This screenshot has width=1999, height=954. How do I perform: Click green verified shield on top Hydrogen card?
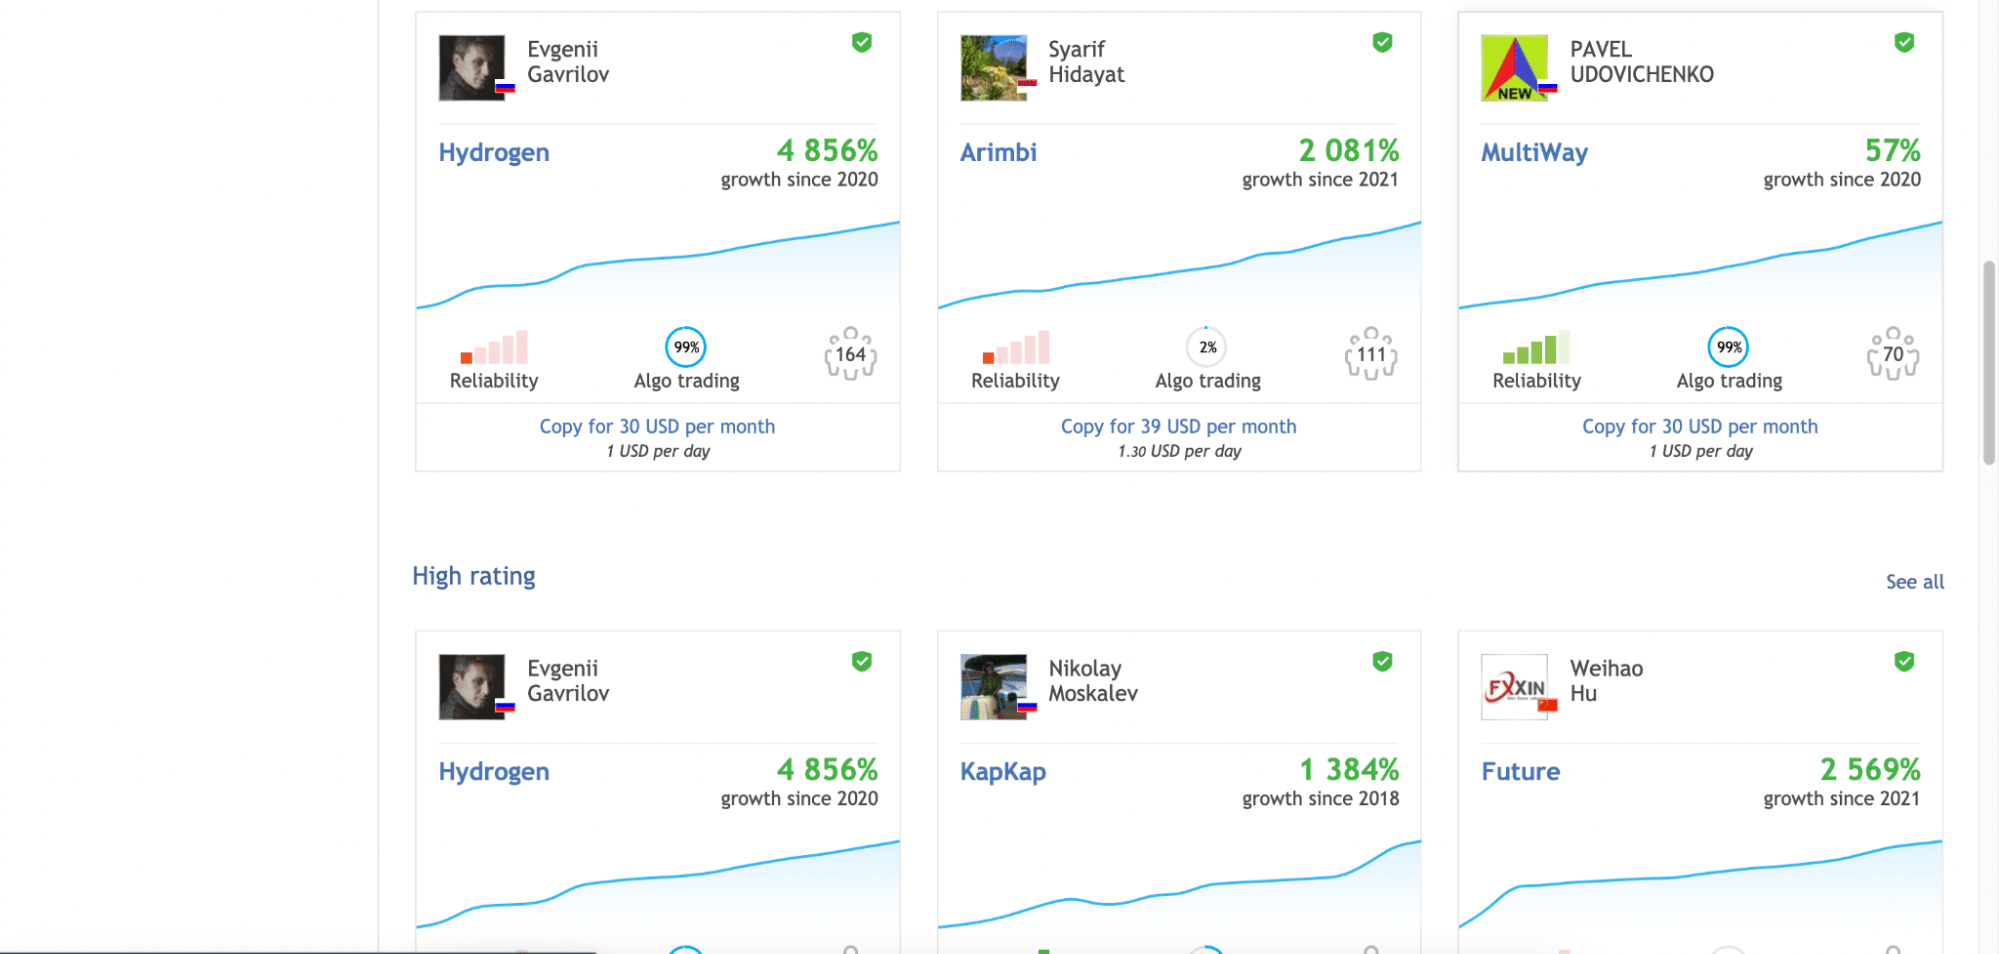click(861, 42)
